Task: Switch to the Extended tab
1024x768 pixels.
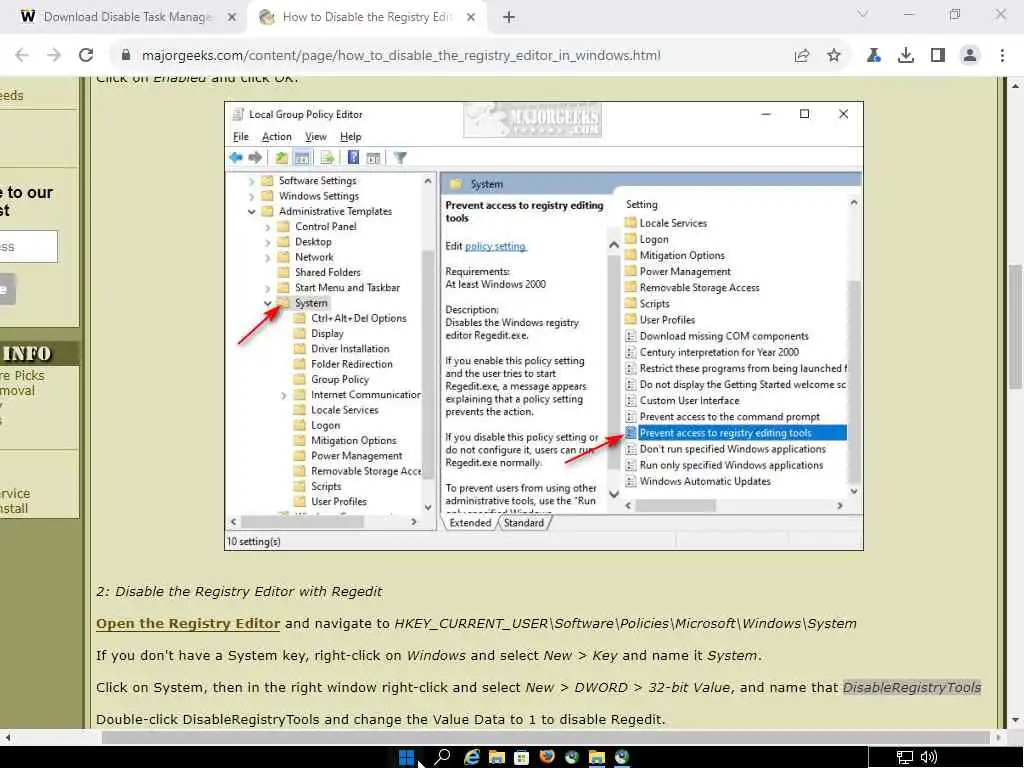Action: [470, 522]
